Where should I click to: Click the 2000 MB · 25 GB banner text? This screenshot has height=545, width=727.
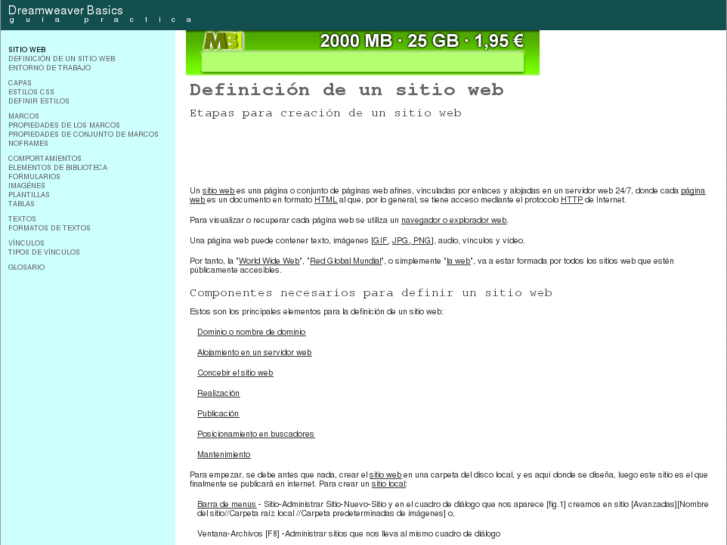(421, 41)
